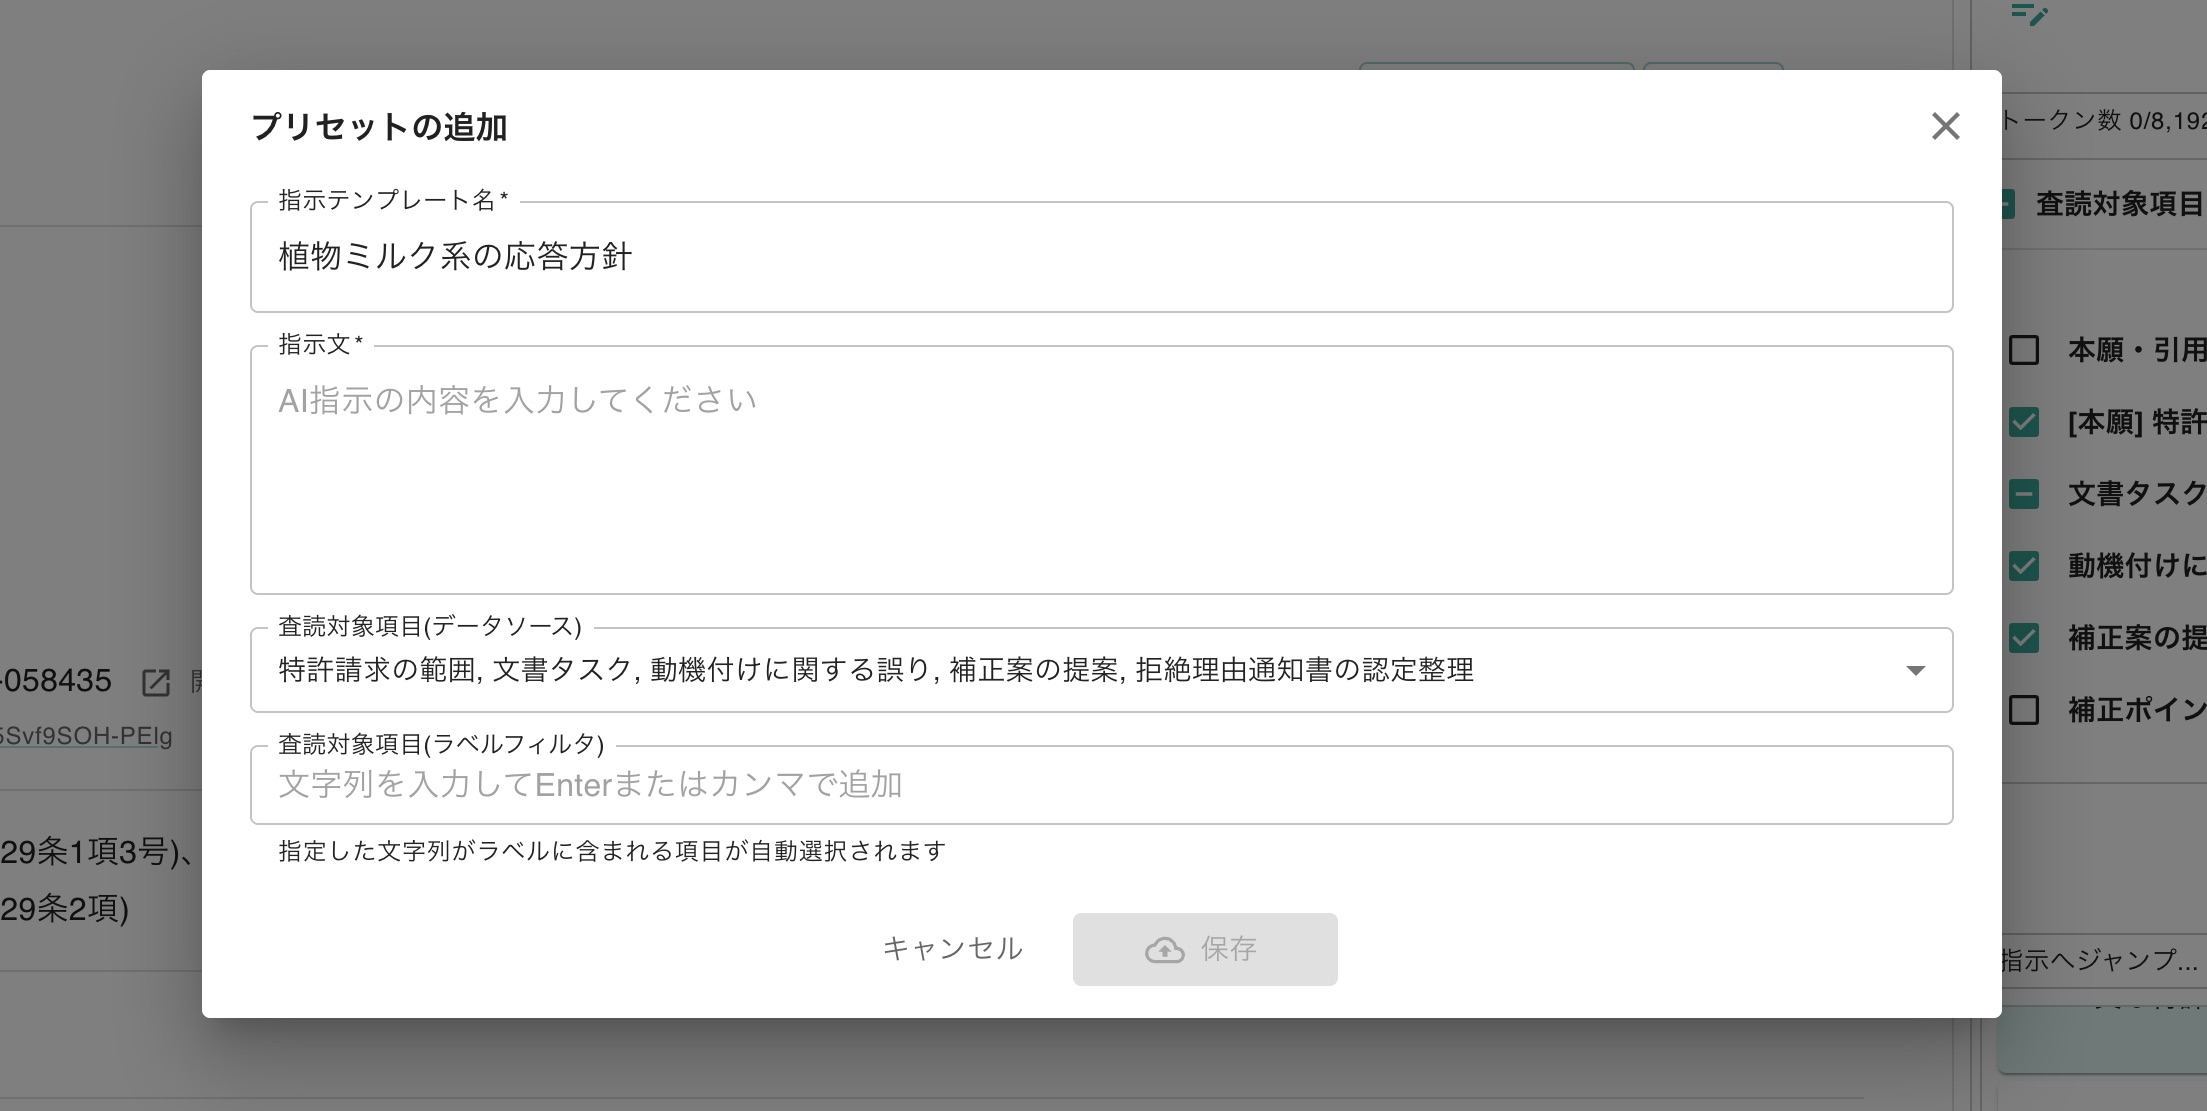Viewport: 2207px width, 1111px height.
Task: Open external link icon beside 058435
Action: [x=155, y=682]
